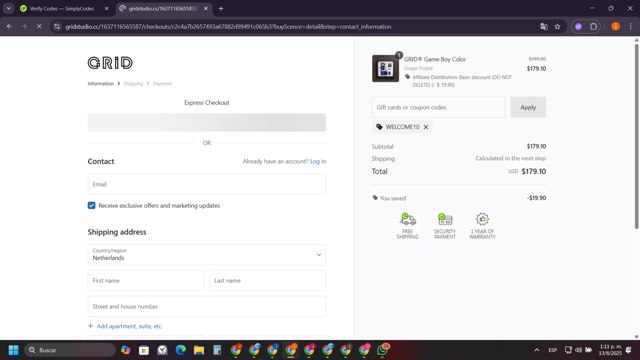Screen dimensions: 640x360
Task: Show hidden system tray icons
Action: click(537, 350)
